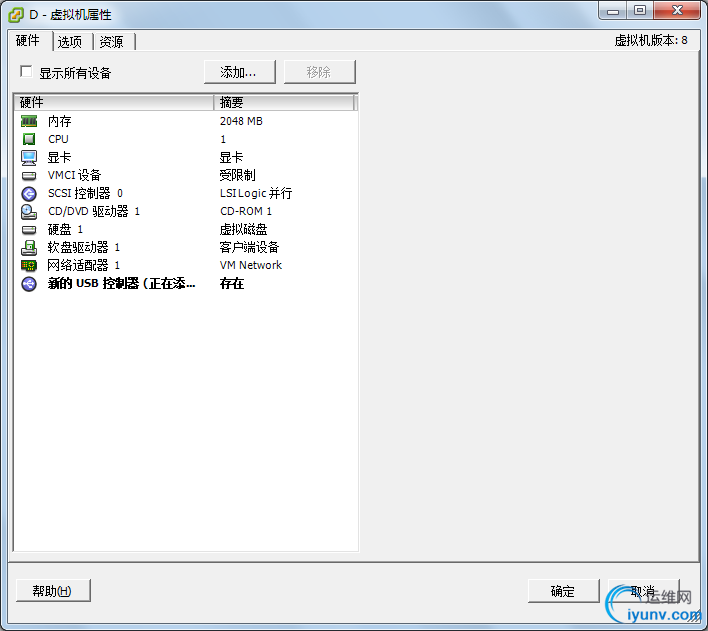Screen dimensions: 708x631
Task: Click the 受限制 summary text
Action: (238, 175)
